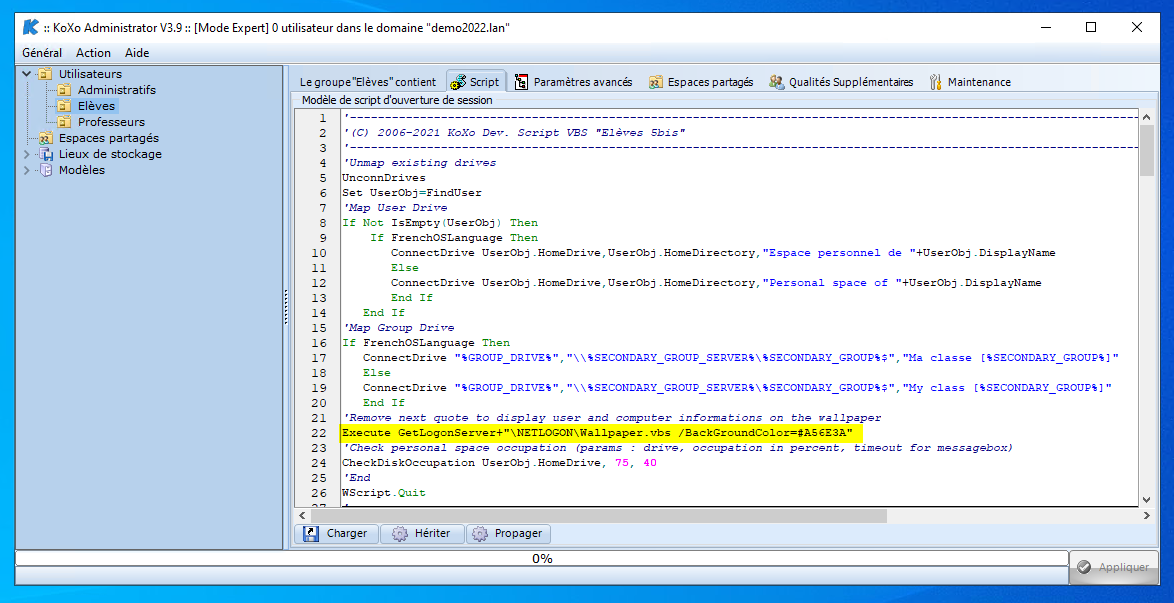Click the ConnectDrive line with "My class"
The width and height of the screenshot is (1174, 603).
click(737, 388)
